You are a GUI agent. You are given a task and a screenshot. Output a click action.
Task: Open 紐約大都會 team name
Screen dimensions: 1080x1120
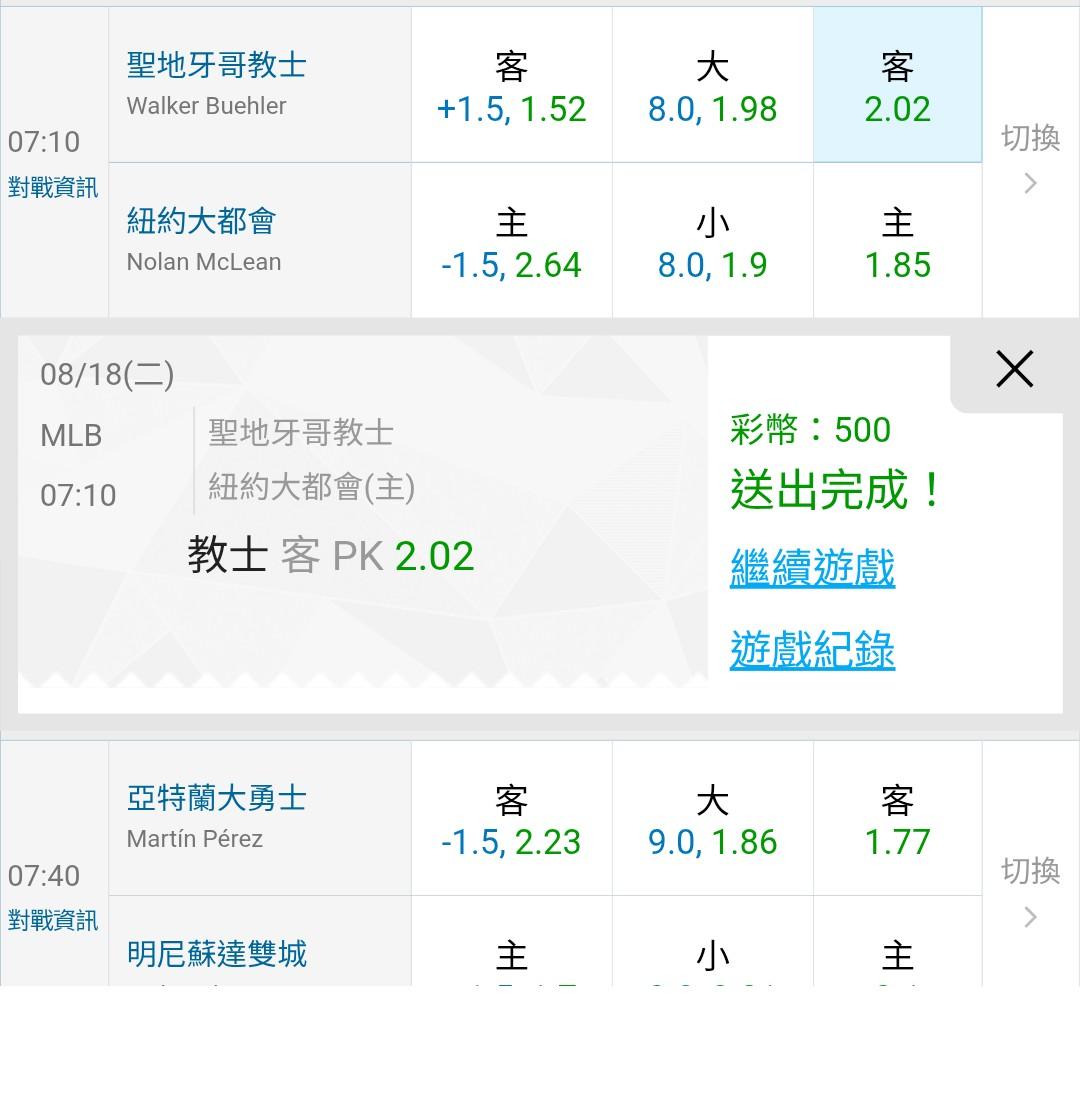[x=201, y=221]
